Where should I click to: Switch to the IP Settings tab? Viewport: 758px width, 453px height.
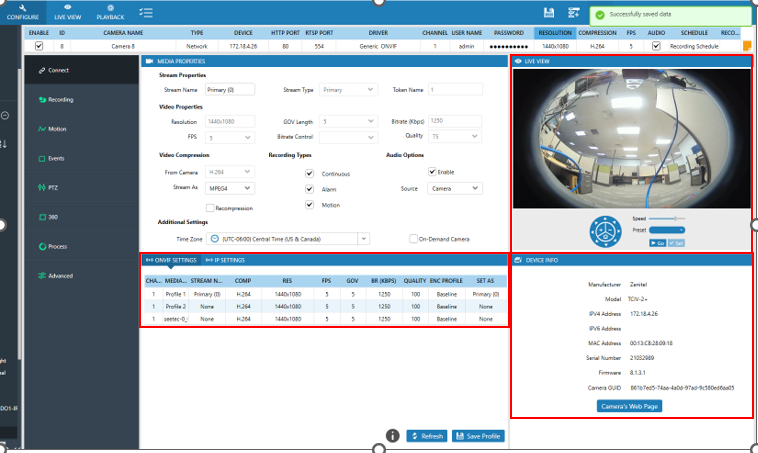(x=224, y=260)
